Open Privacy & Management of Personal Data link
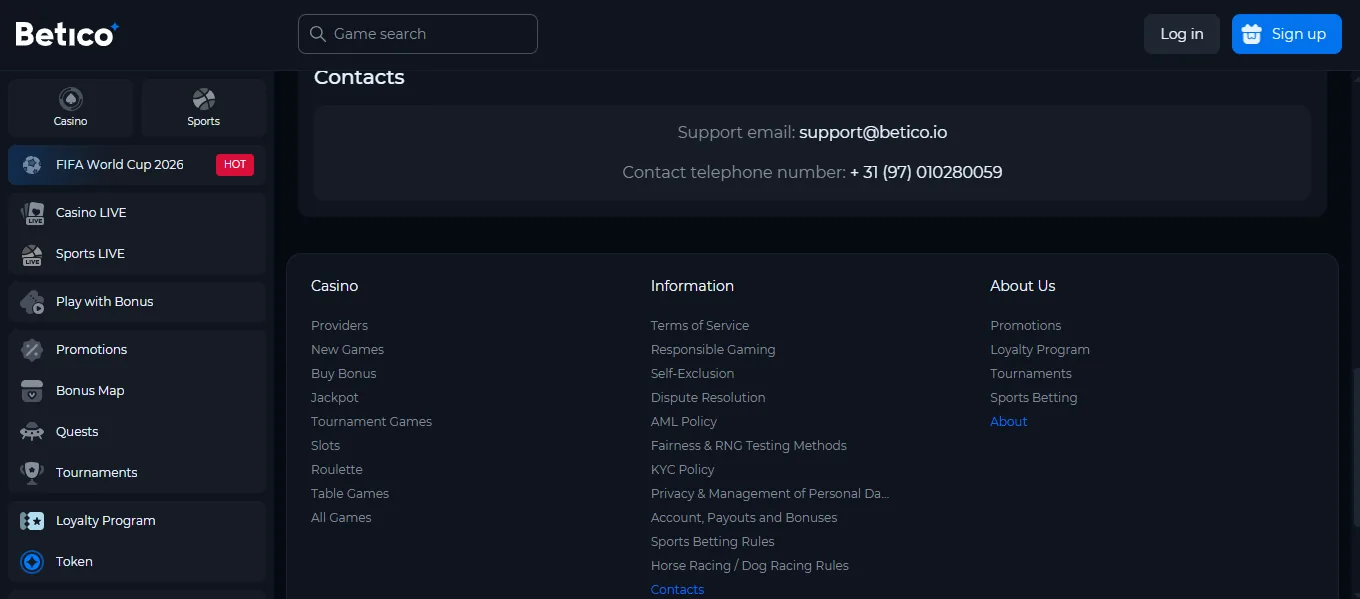The width and height of the screenshot is (1360, 599). tap(770, 494)
